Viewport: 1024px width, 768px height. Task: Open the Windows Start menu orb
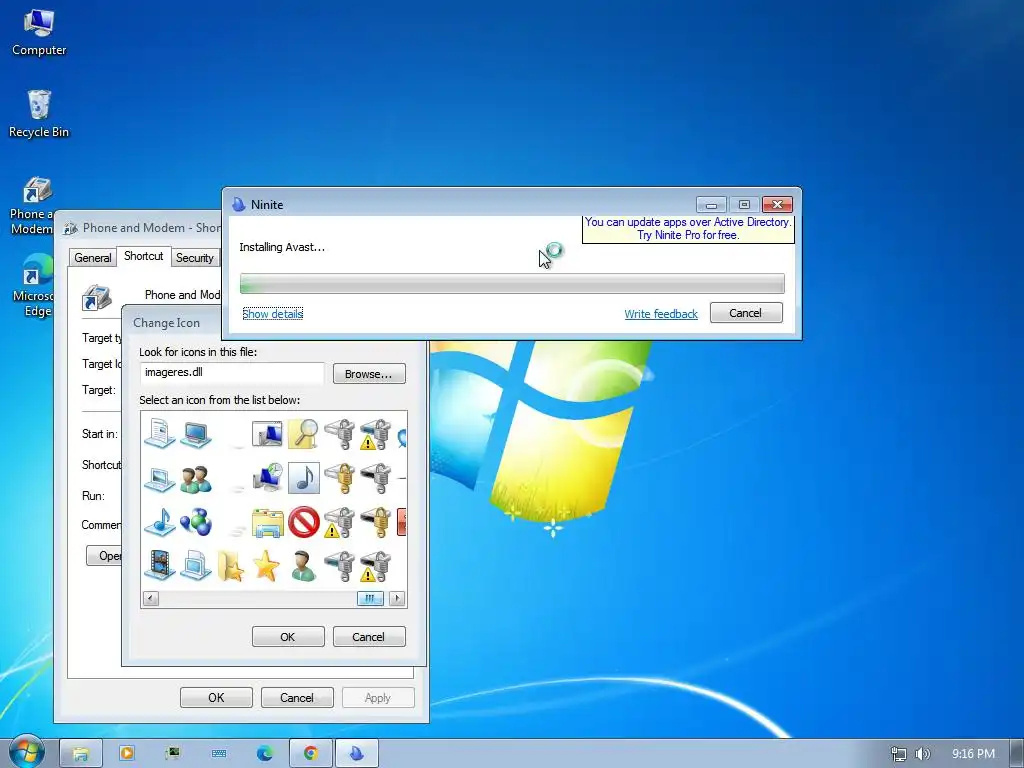tap(27, 752)
